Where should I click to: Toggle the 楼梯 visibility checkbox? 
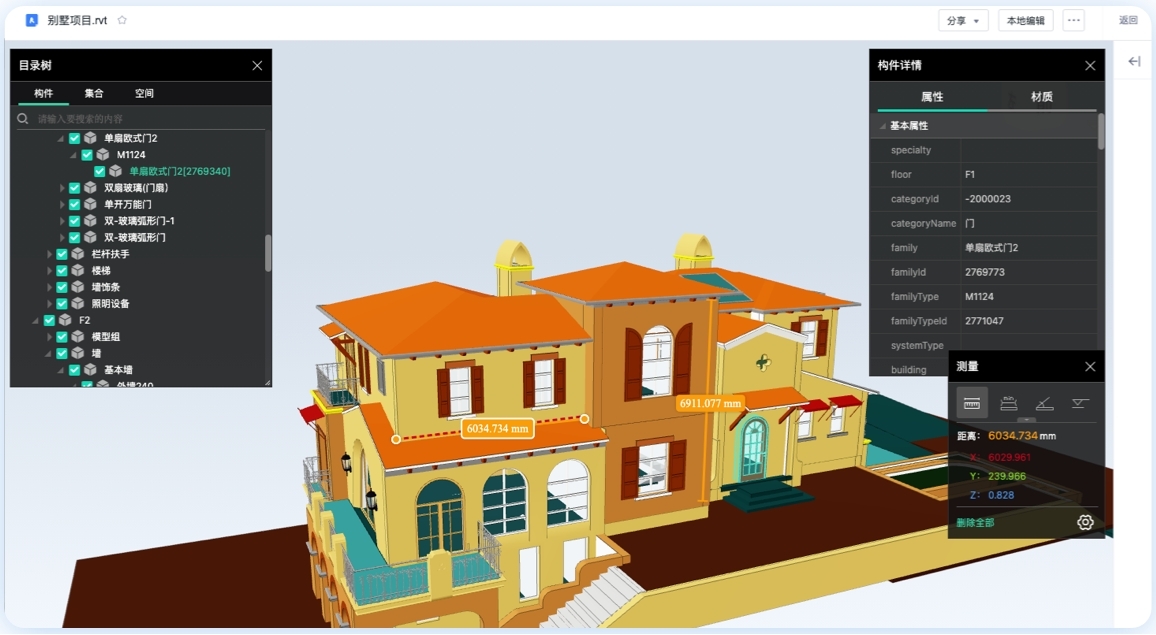coord(62,271)
